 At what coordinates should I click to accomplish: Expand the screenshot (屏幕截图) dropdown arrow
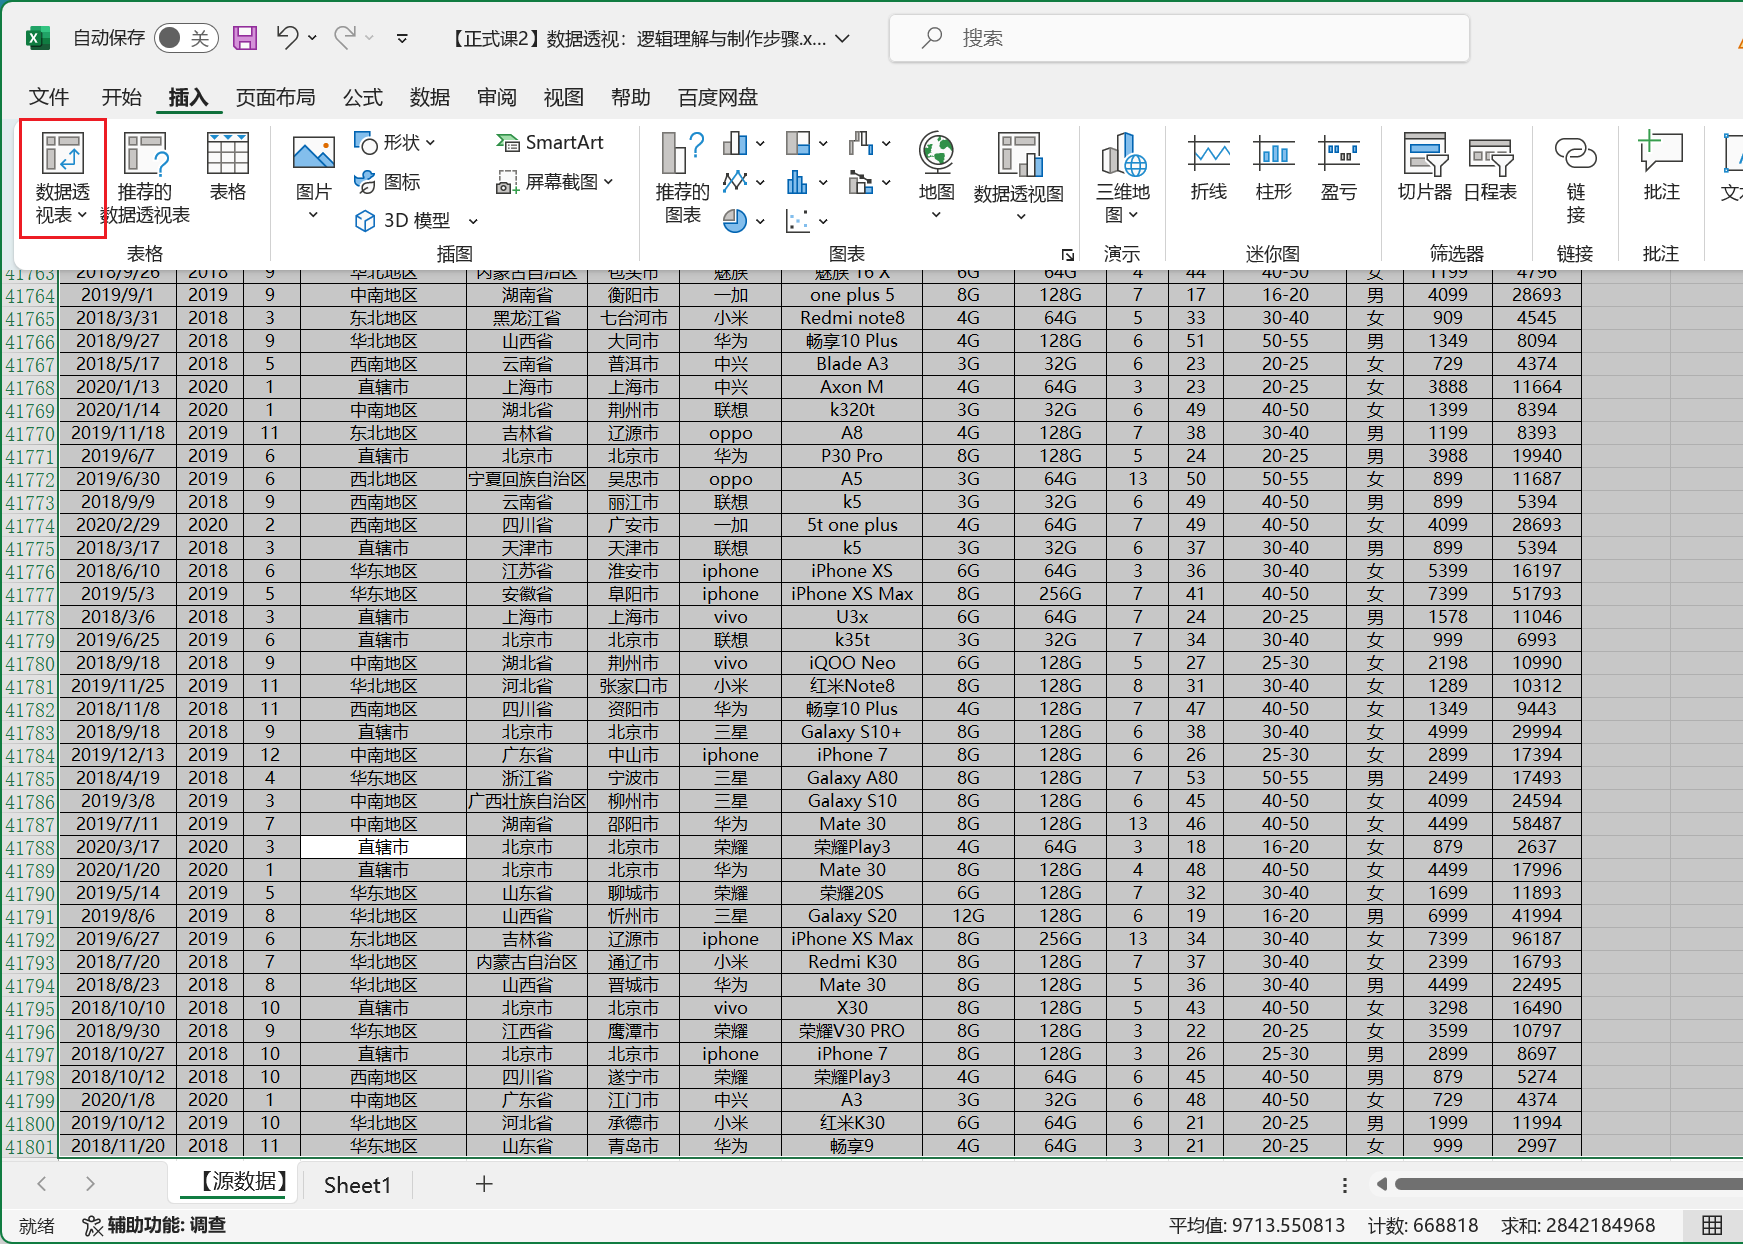(x=608, y=182)
